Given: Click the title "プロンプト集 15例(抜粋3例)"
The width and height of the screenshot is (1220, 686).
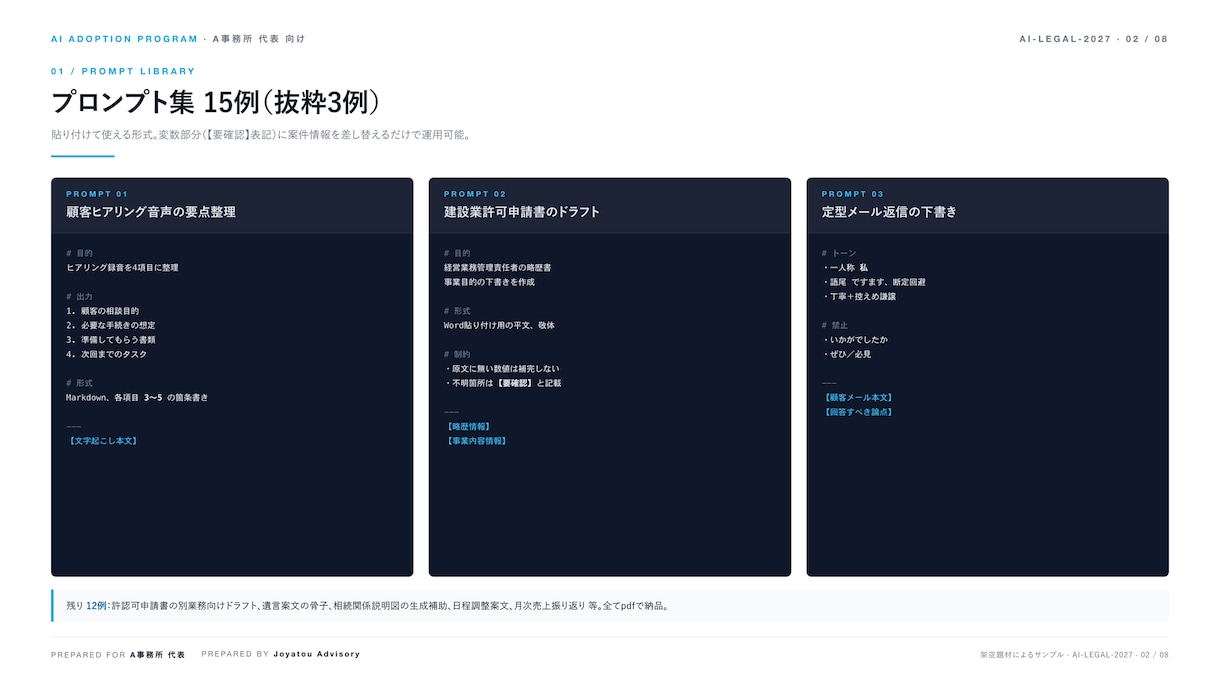Looking at the screenshot, I should pyautogui.click(x=215, y=103).
